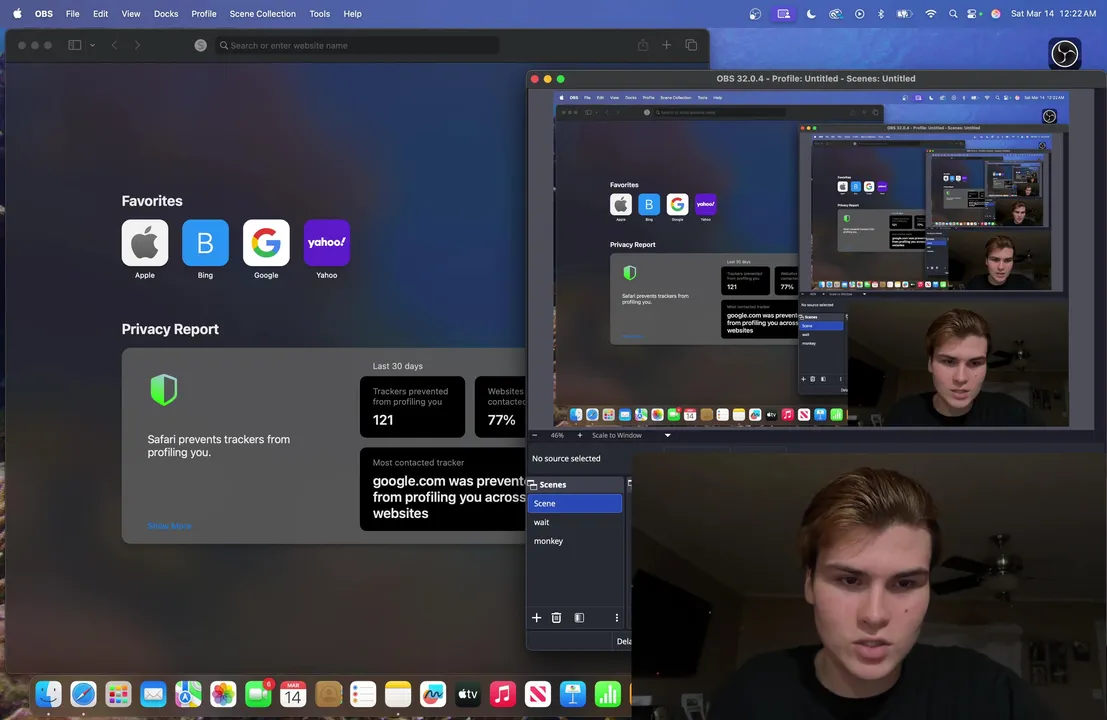The height and width of the screenshot is (720, 1107).
Task: Click the Show More link in Privacy Report
Action: (x=169, y=526)
